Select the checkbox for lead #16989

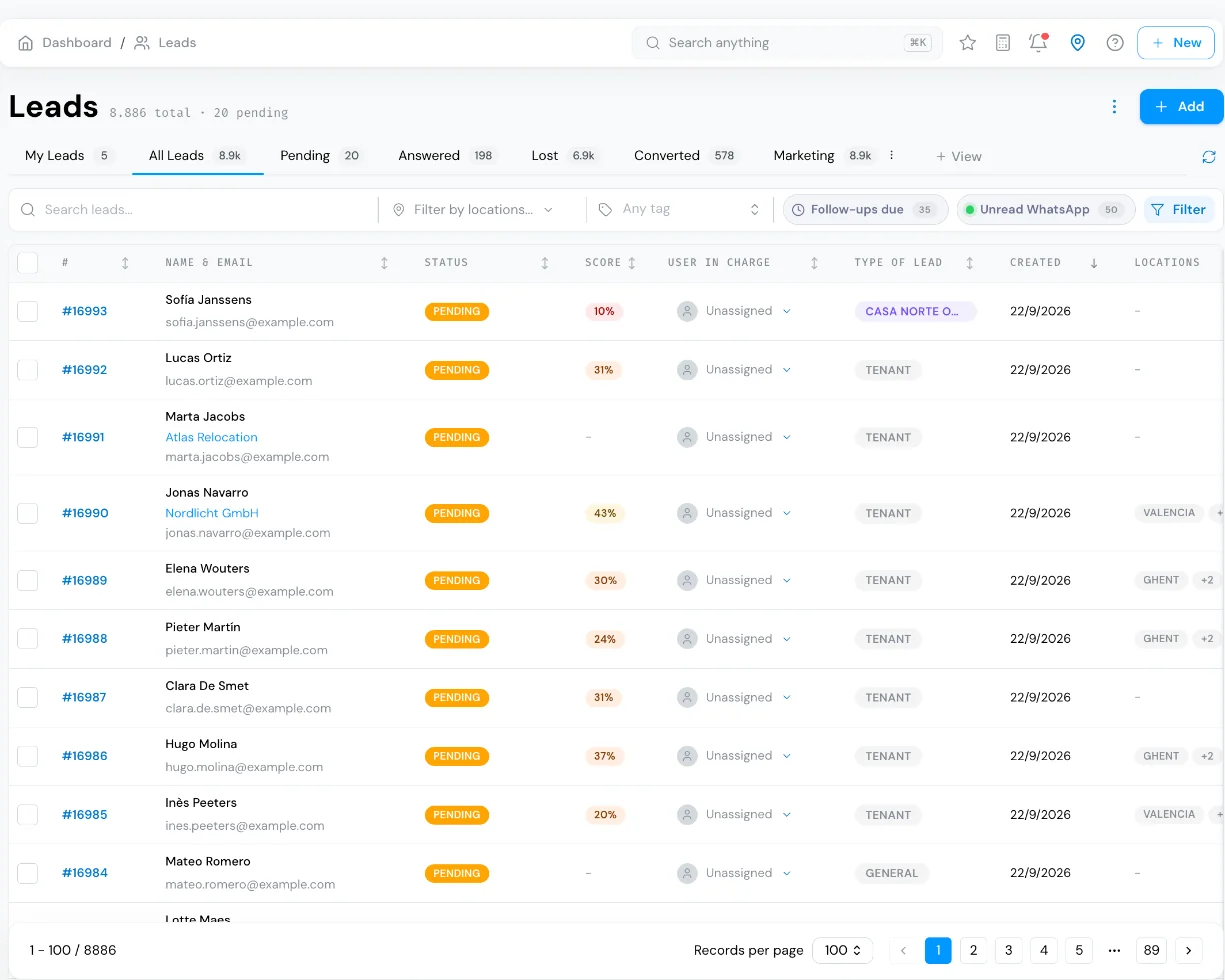(x=28, y=580)
